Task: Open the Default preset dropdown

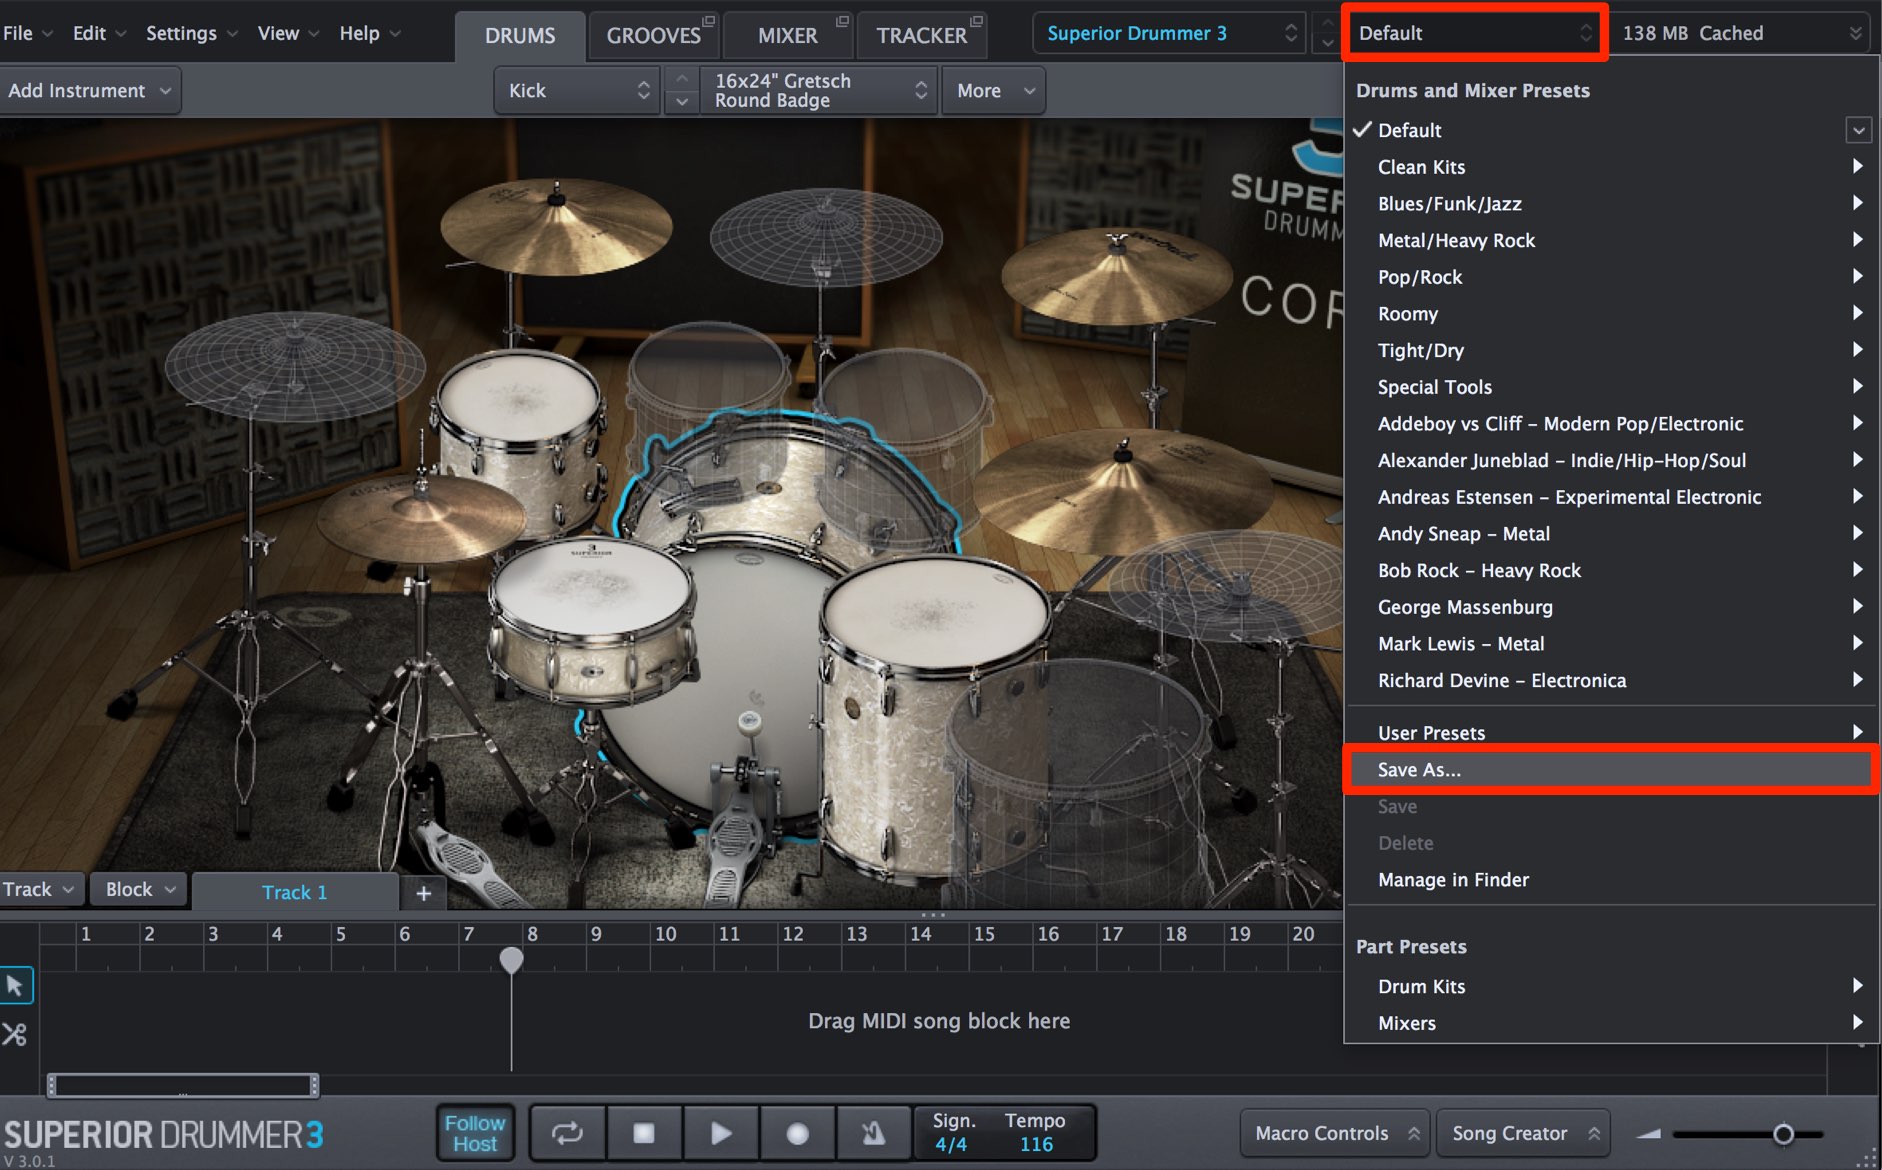Action: [x=1474, y=34]
